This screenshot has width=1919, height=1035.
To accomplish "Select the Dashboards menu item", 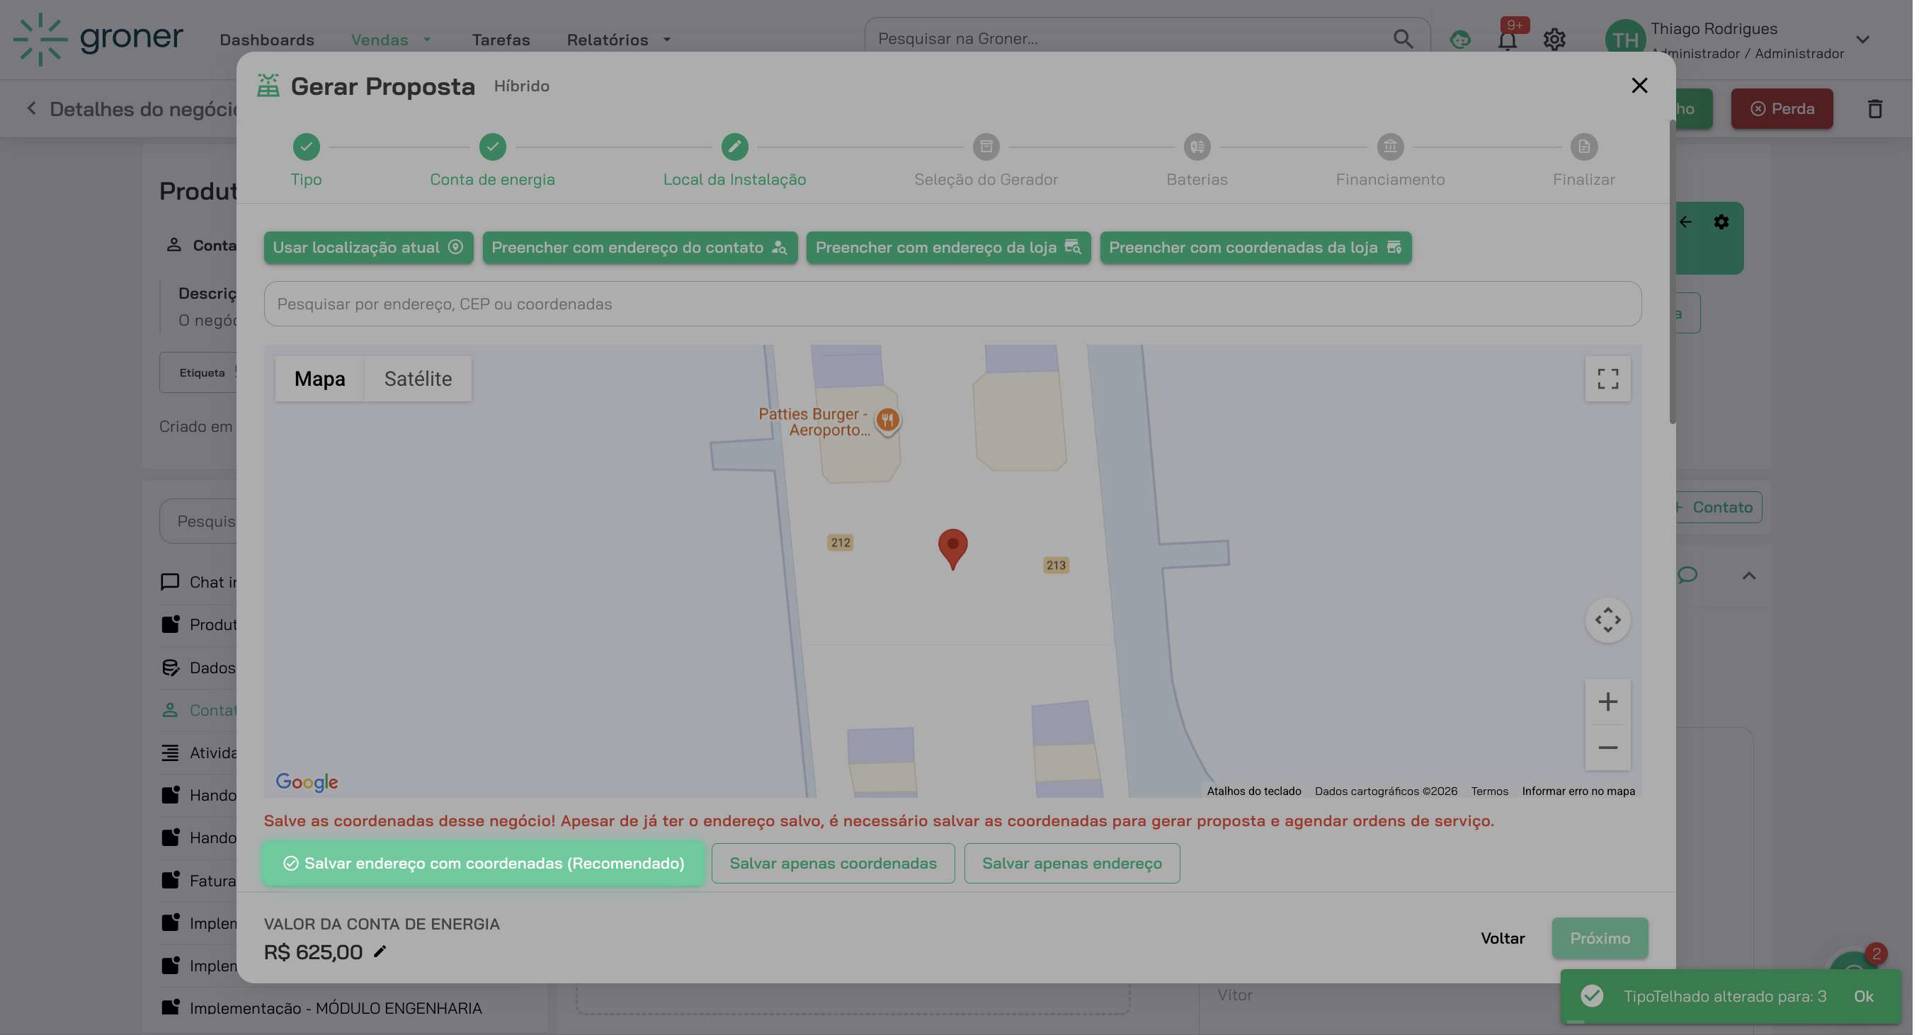I will tap(266, 39).
